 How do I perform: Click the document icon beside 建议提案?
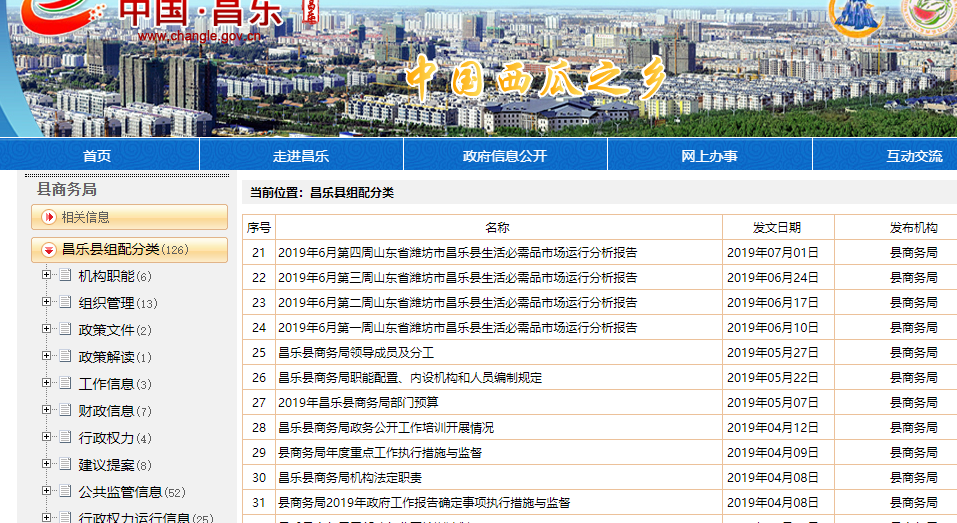65,465
